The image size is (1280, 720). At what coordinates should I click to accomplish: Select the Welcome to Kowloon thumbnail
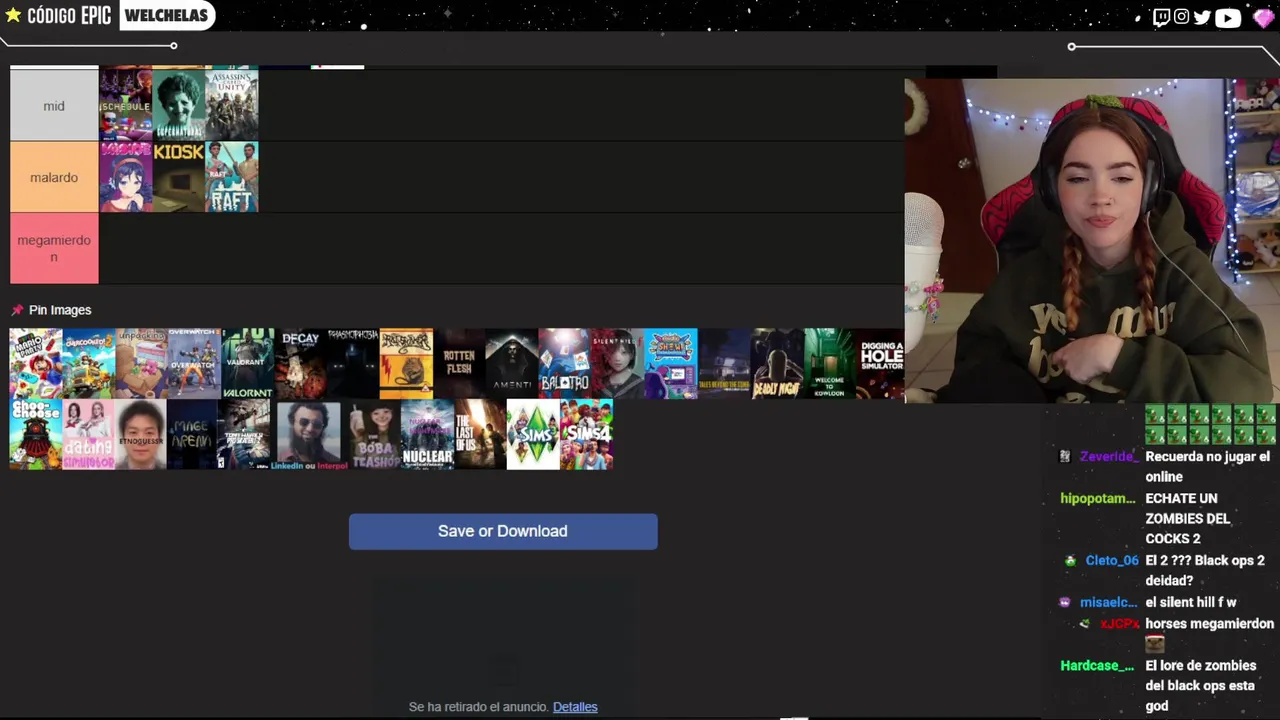pyautogui.click(x=830, y=364)
